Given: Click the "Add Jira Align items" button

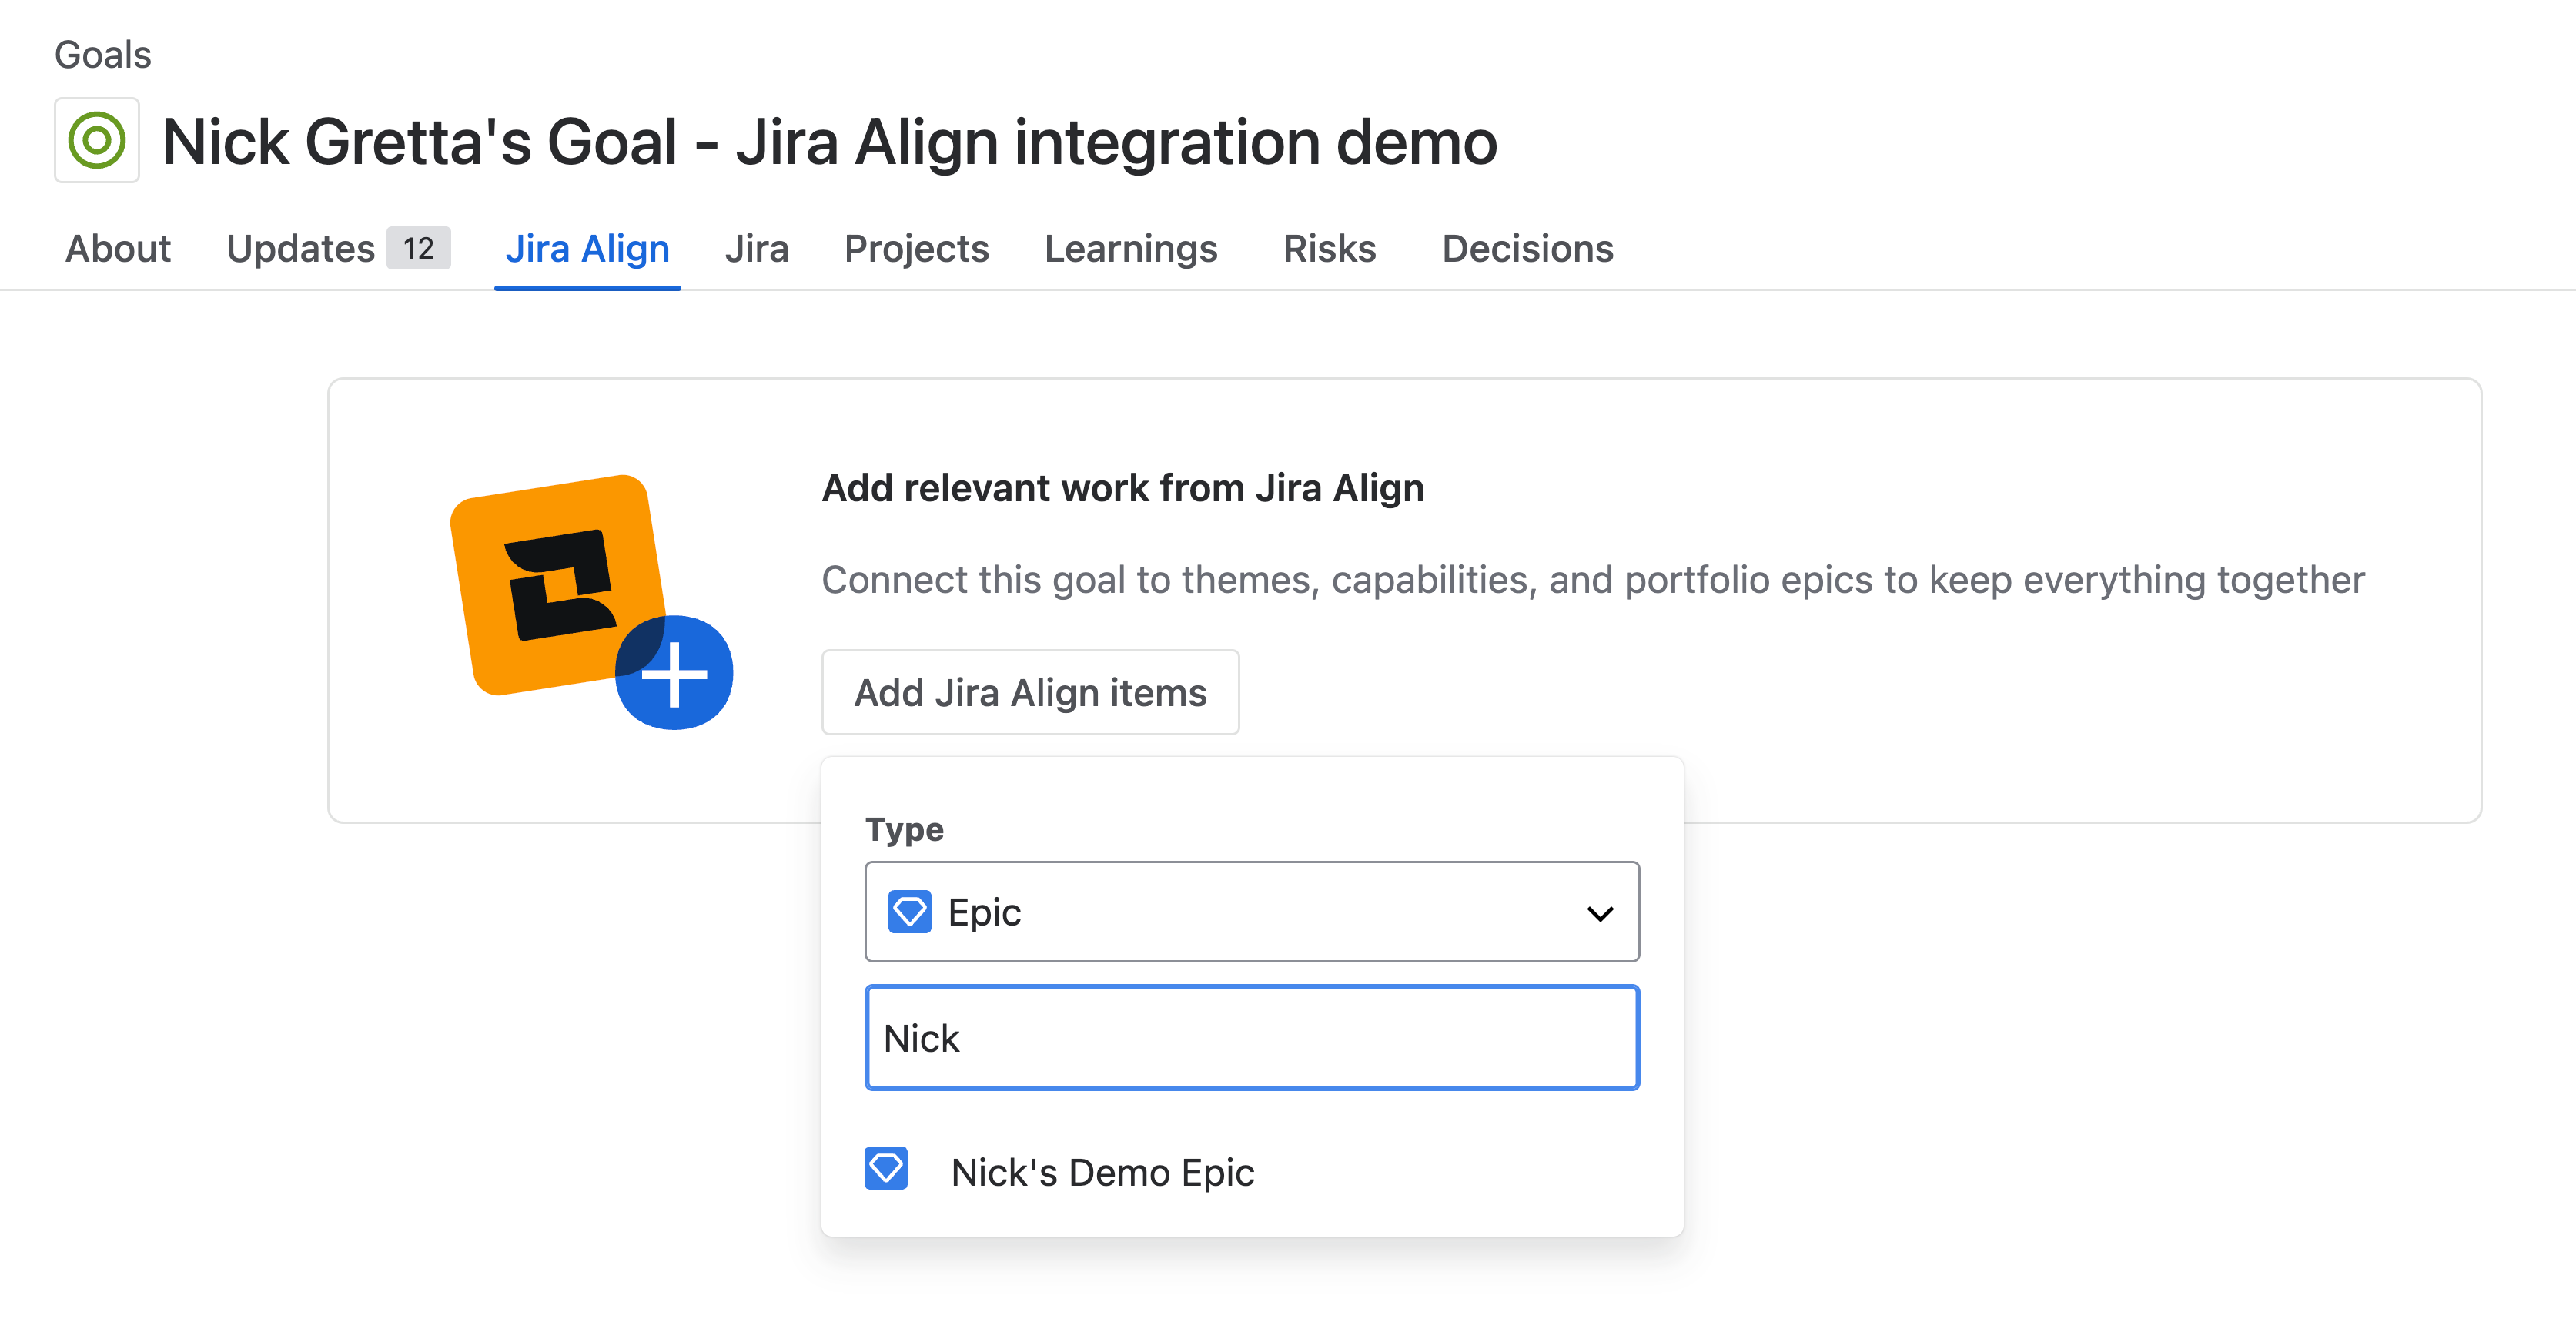Looking at the screenshot, I should [1031, 691].
